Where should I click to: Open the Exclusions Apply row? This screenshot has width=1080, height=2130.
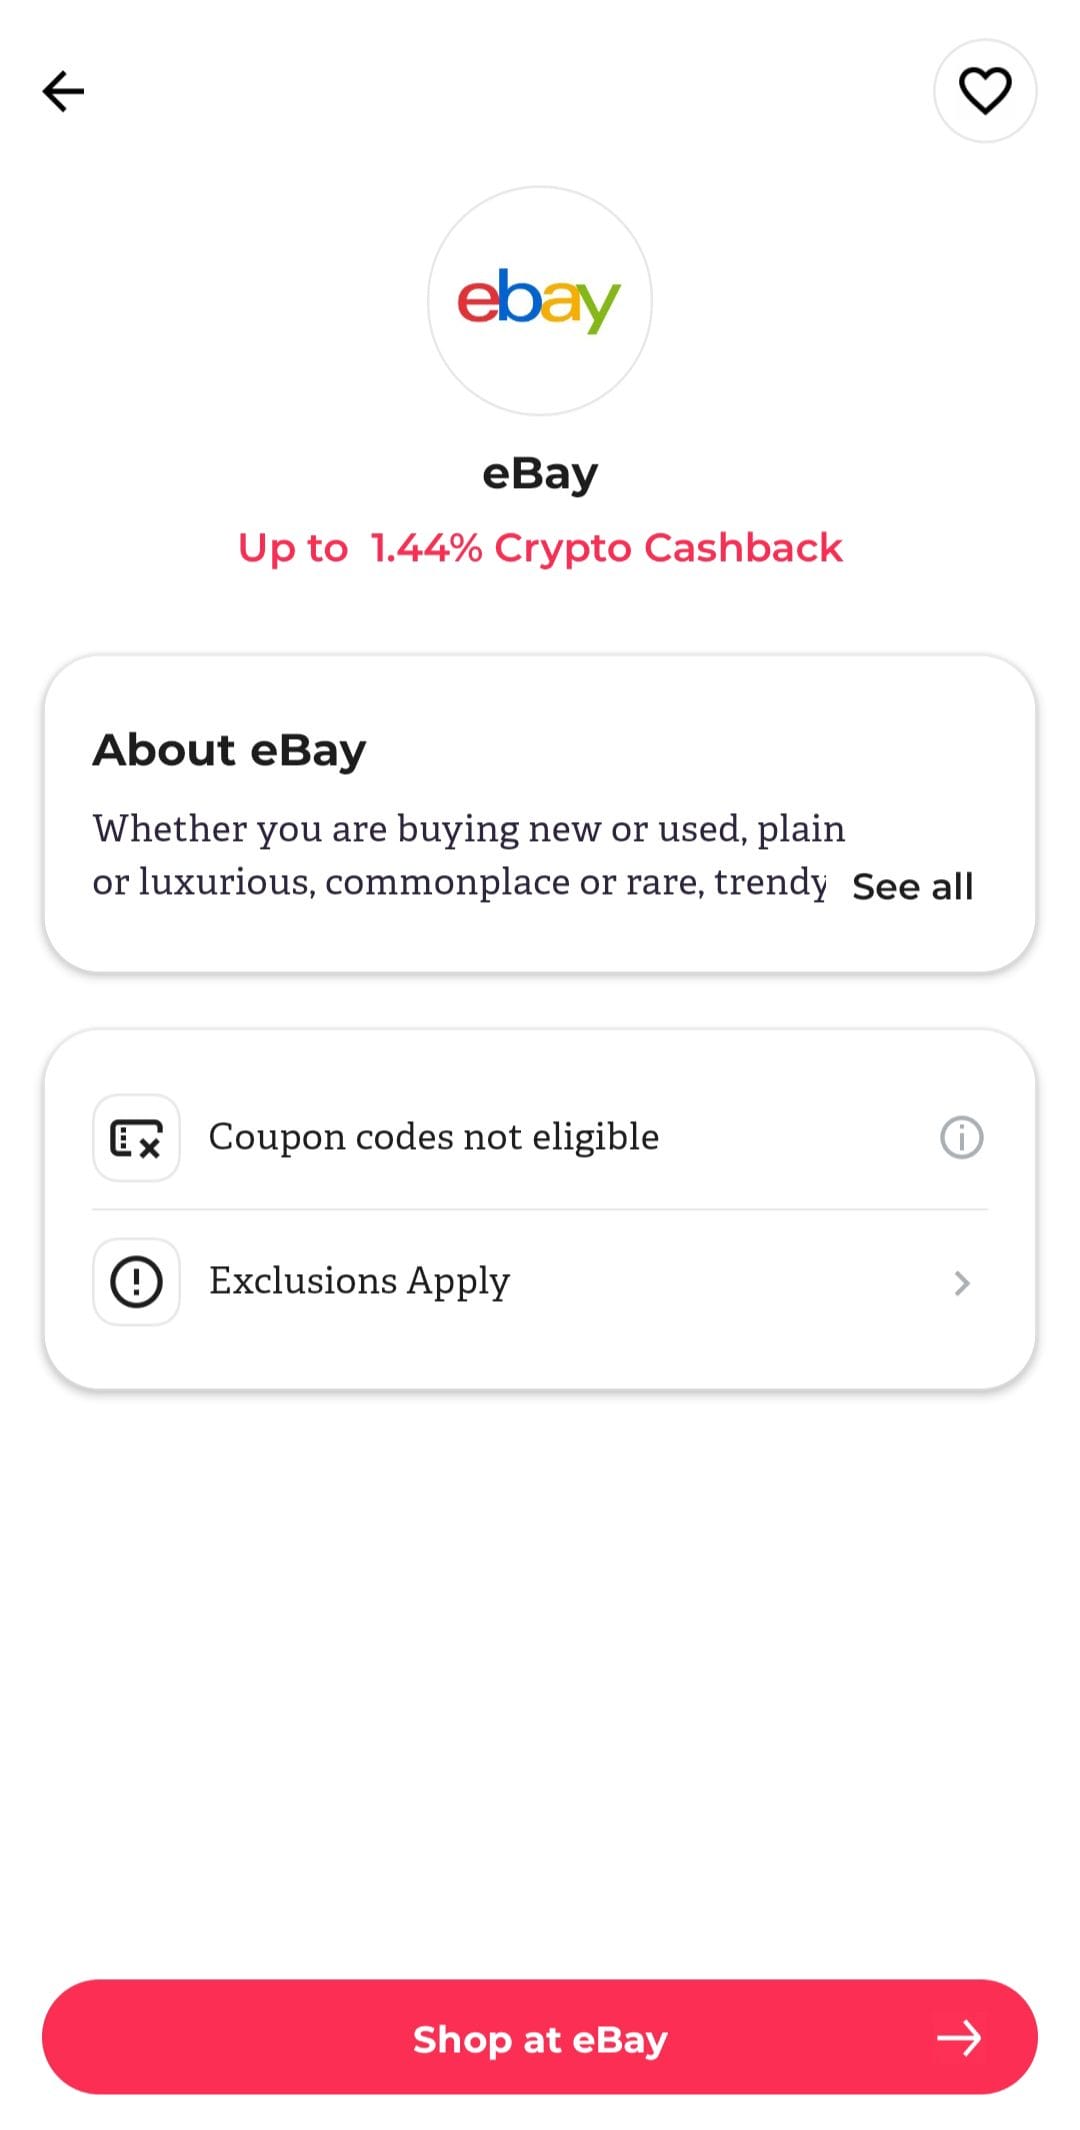coord(540,1282)
